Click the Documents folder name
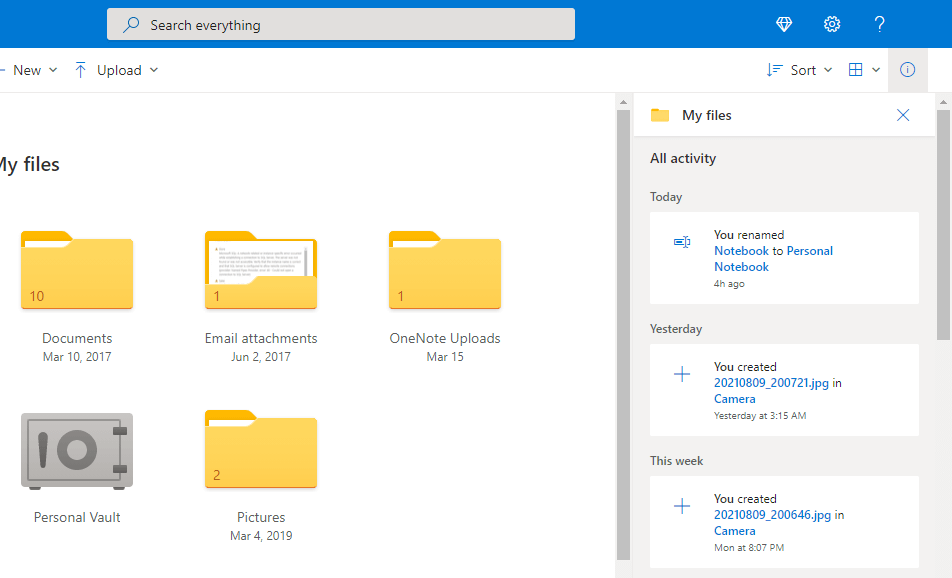Image resolution: width=952 pixels, height=578 pixels. (77, 338)
